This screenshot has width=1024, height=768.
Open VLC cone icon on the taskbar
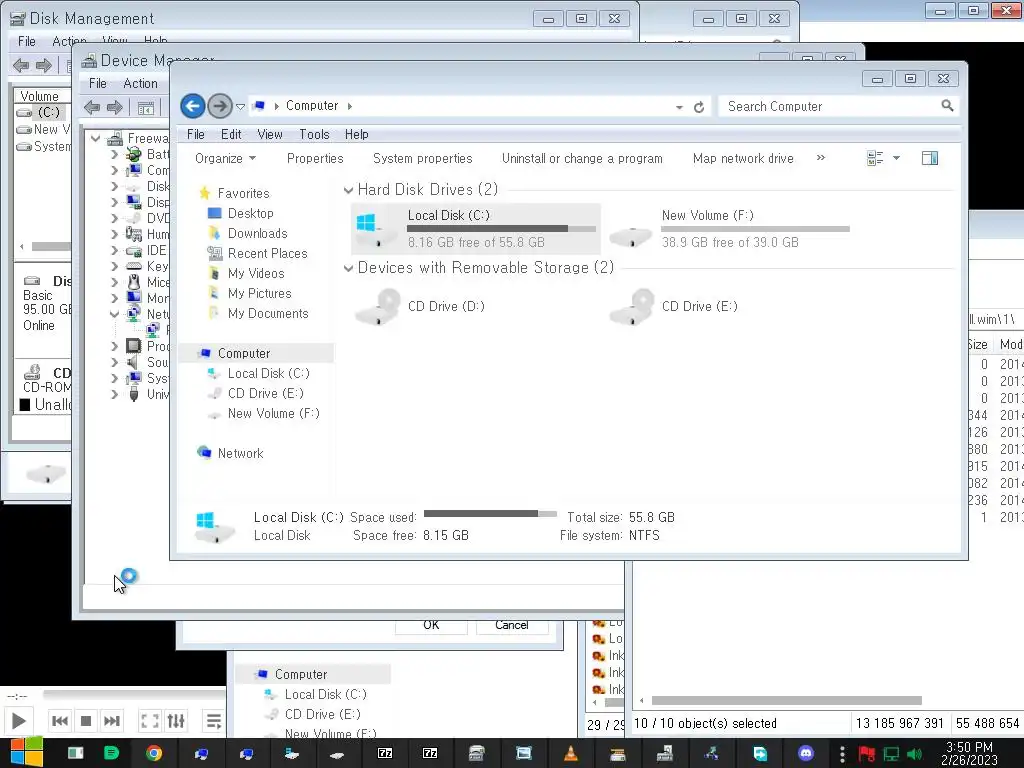tap(570, 754)
